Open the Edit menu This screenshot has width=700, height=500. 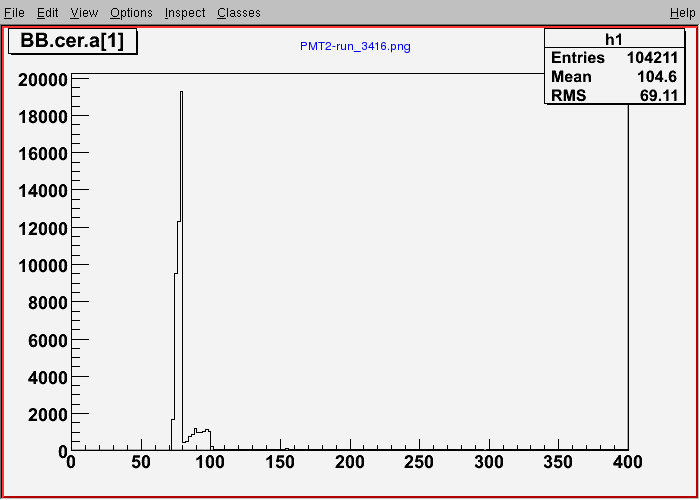tap(48, 13)
